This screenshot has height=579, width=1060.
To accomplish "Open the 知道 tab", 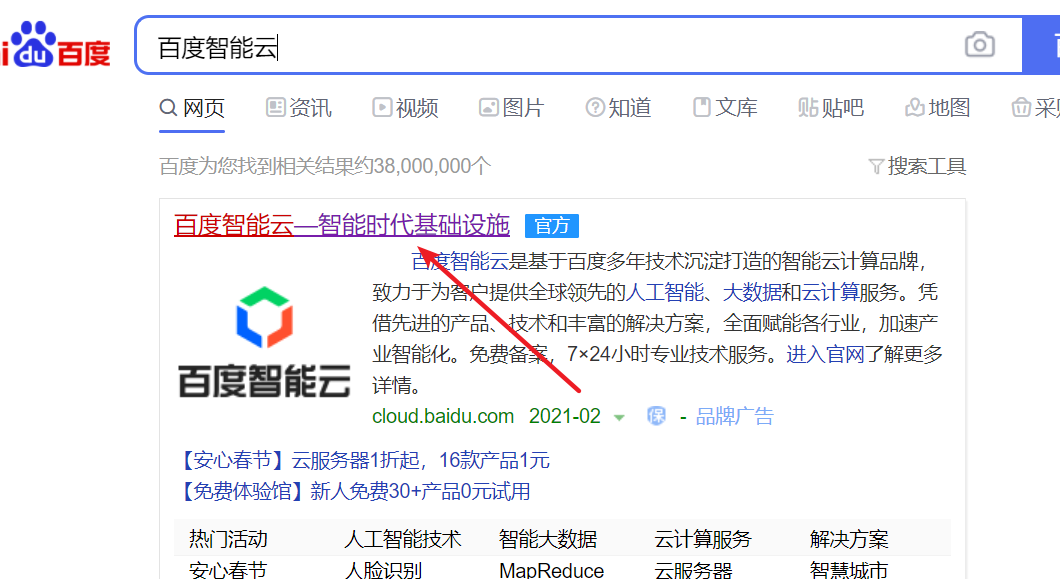I will point(619,108).
